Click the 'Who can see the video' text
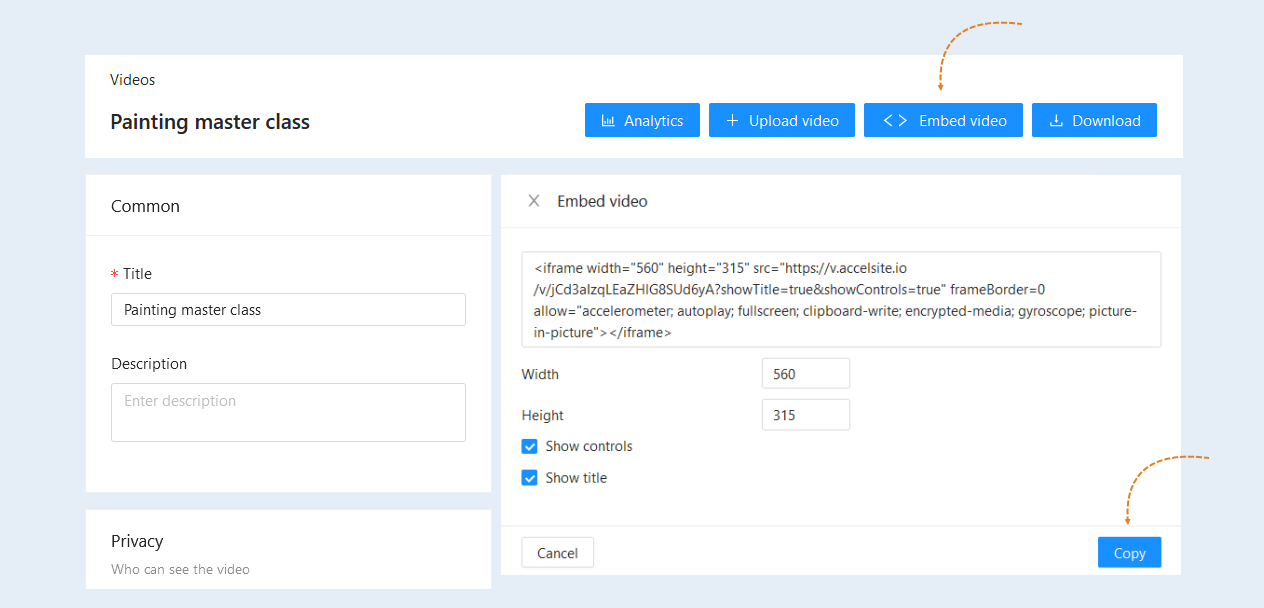The image size is (1264, 608). [x=180, y=570]
